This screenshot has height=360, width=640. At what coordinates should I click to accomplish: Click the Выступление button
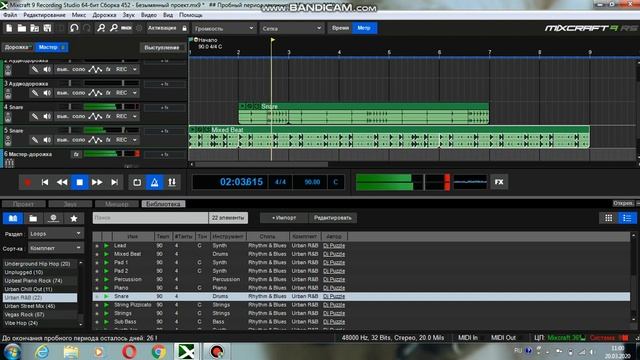[162, 47]
